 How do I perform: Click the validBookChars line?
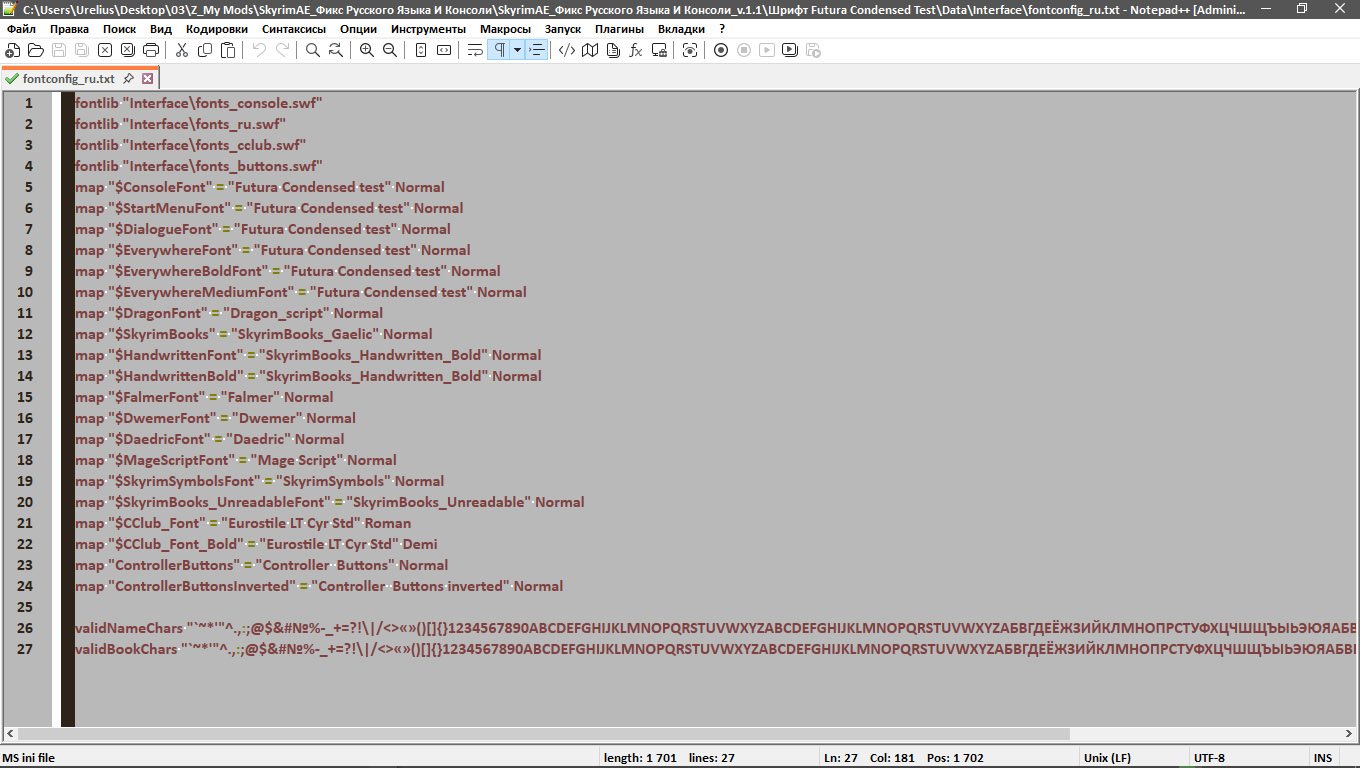(717, 649)
